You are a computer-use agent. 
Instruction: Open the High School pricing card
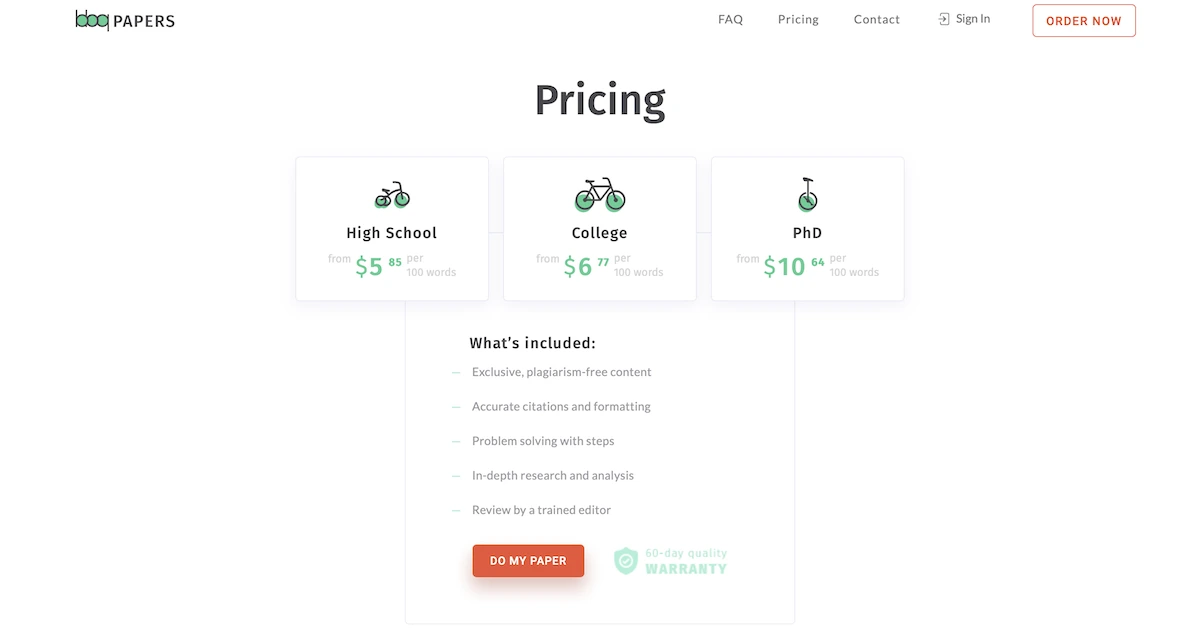[391, 228]
